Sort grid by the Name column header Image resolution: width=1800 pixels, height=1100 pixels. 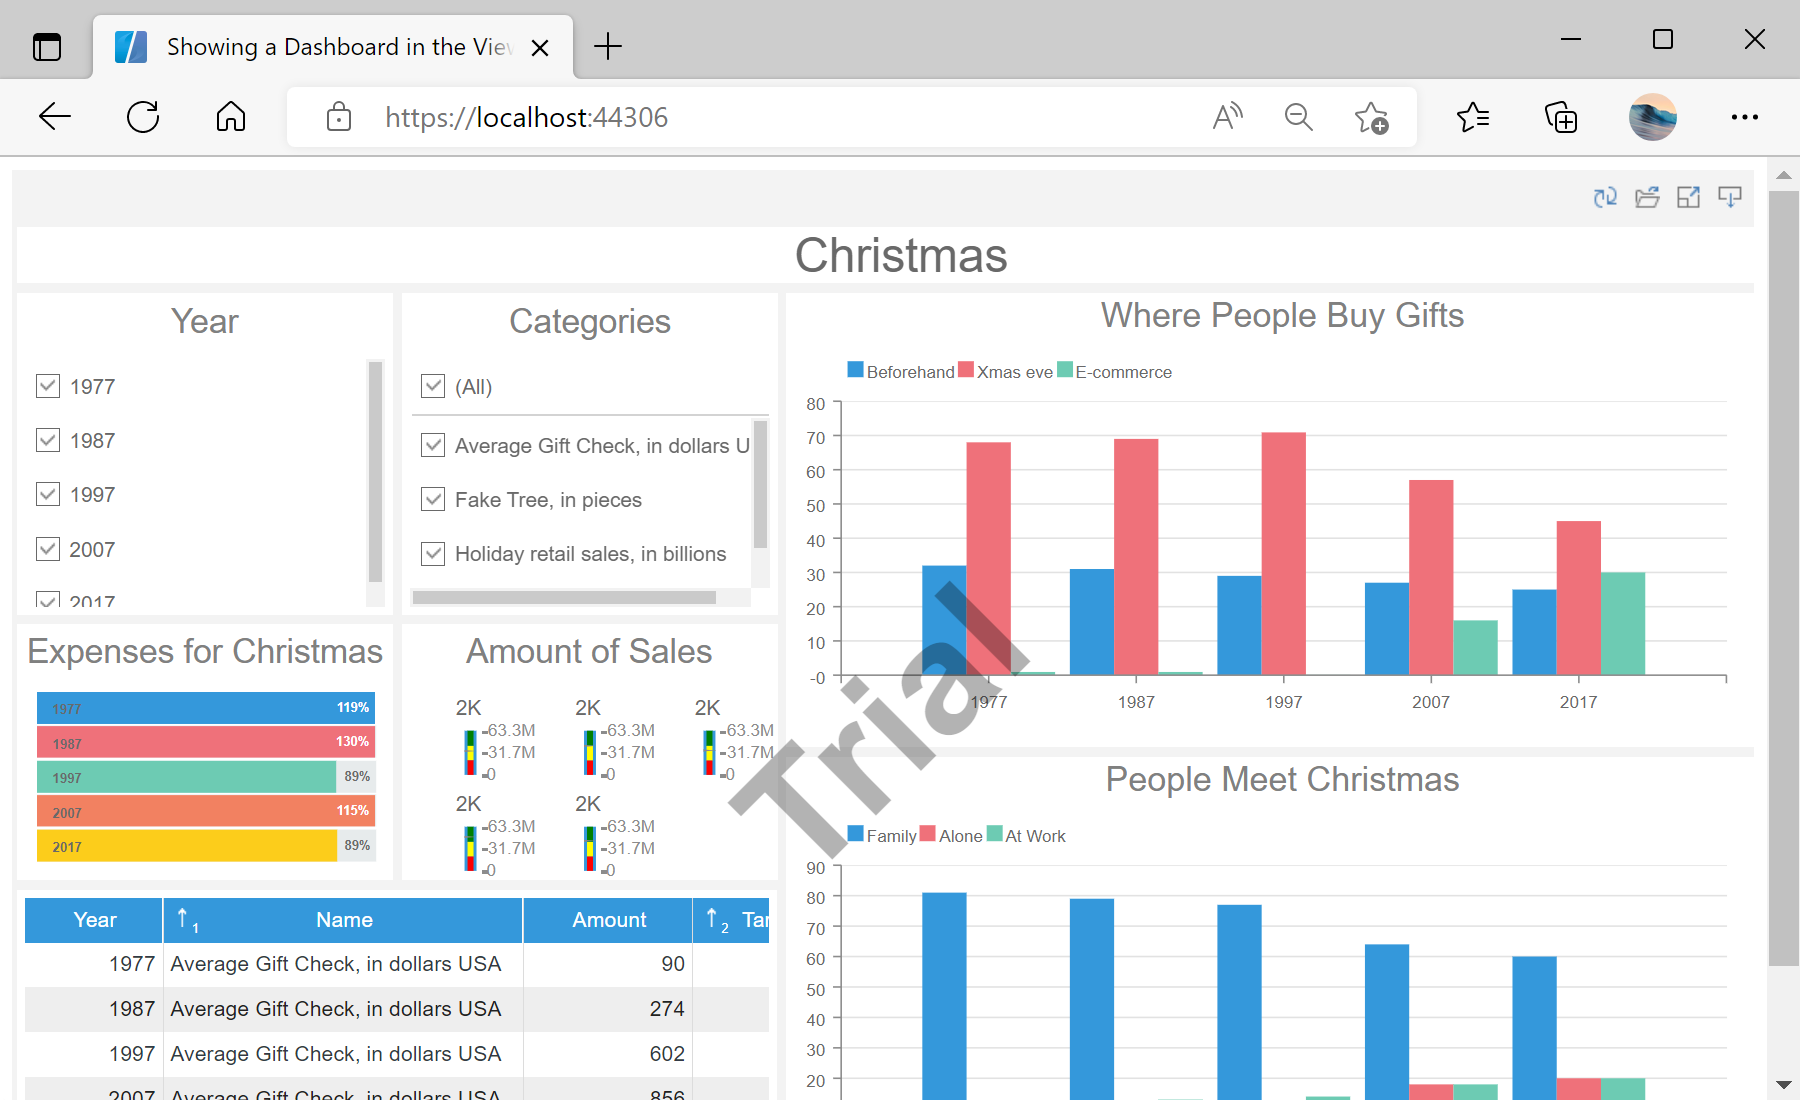click(x=344, y=920)
